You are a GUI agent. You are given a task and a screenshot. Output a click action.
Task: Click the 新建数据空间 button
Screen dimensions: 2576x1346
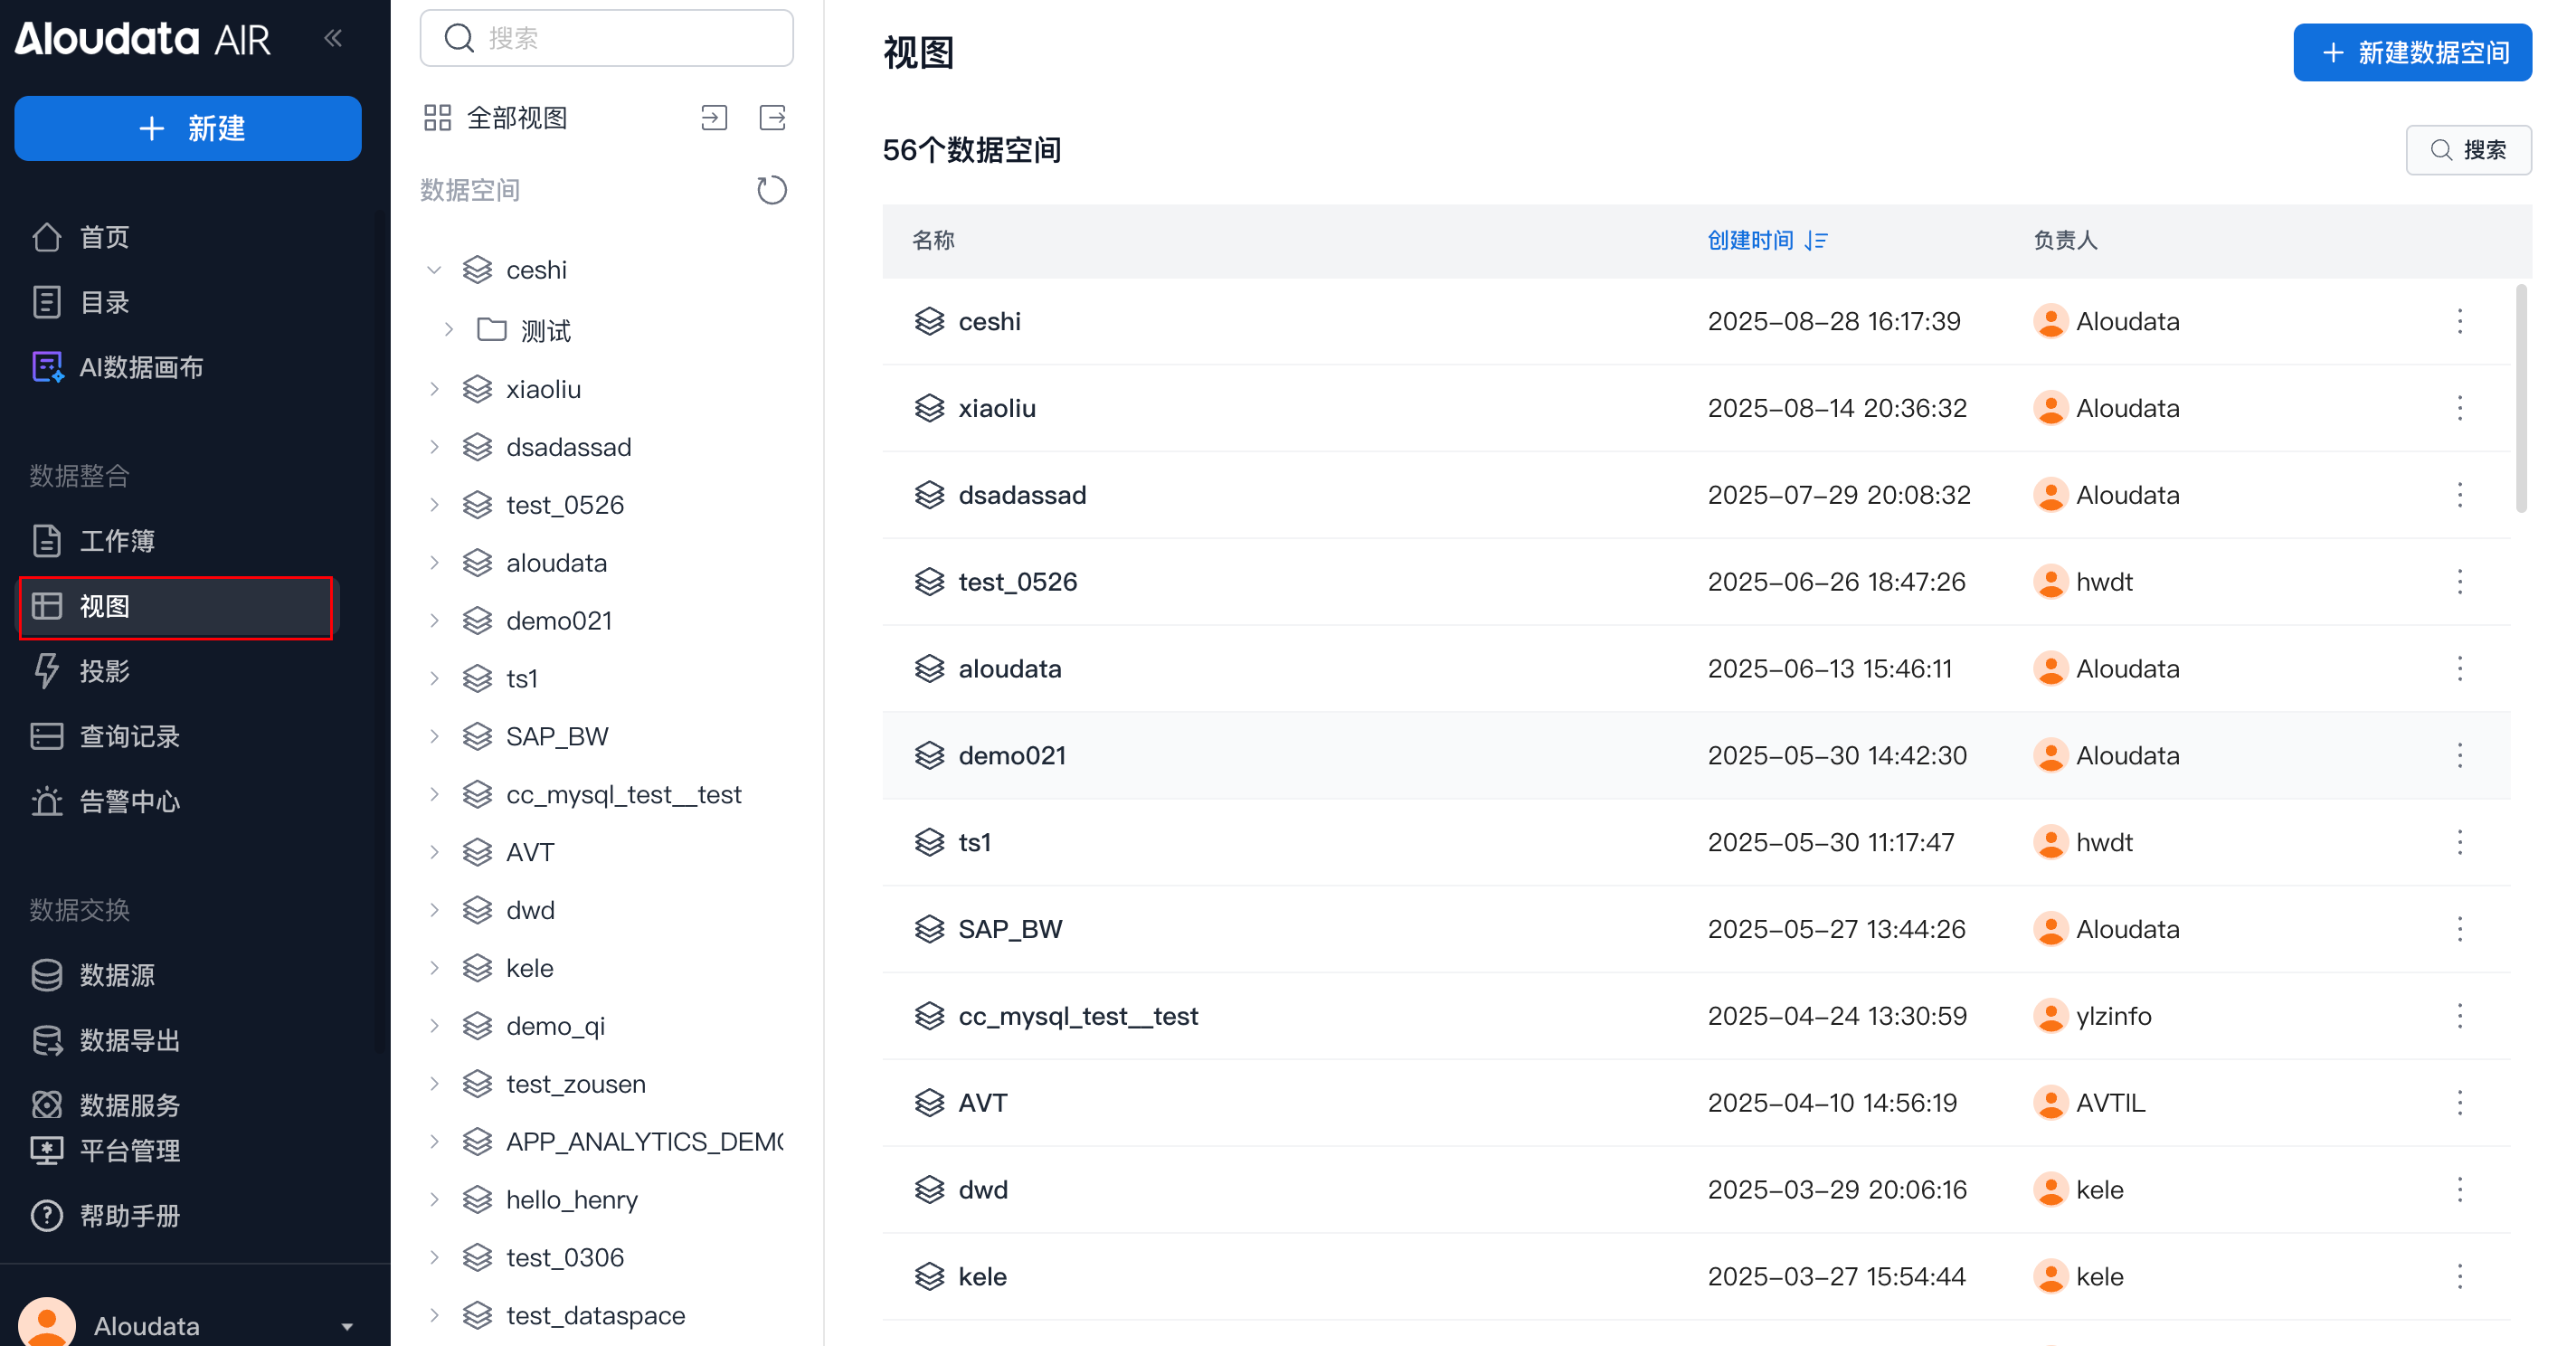(x=2411, y=52)
